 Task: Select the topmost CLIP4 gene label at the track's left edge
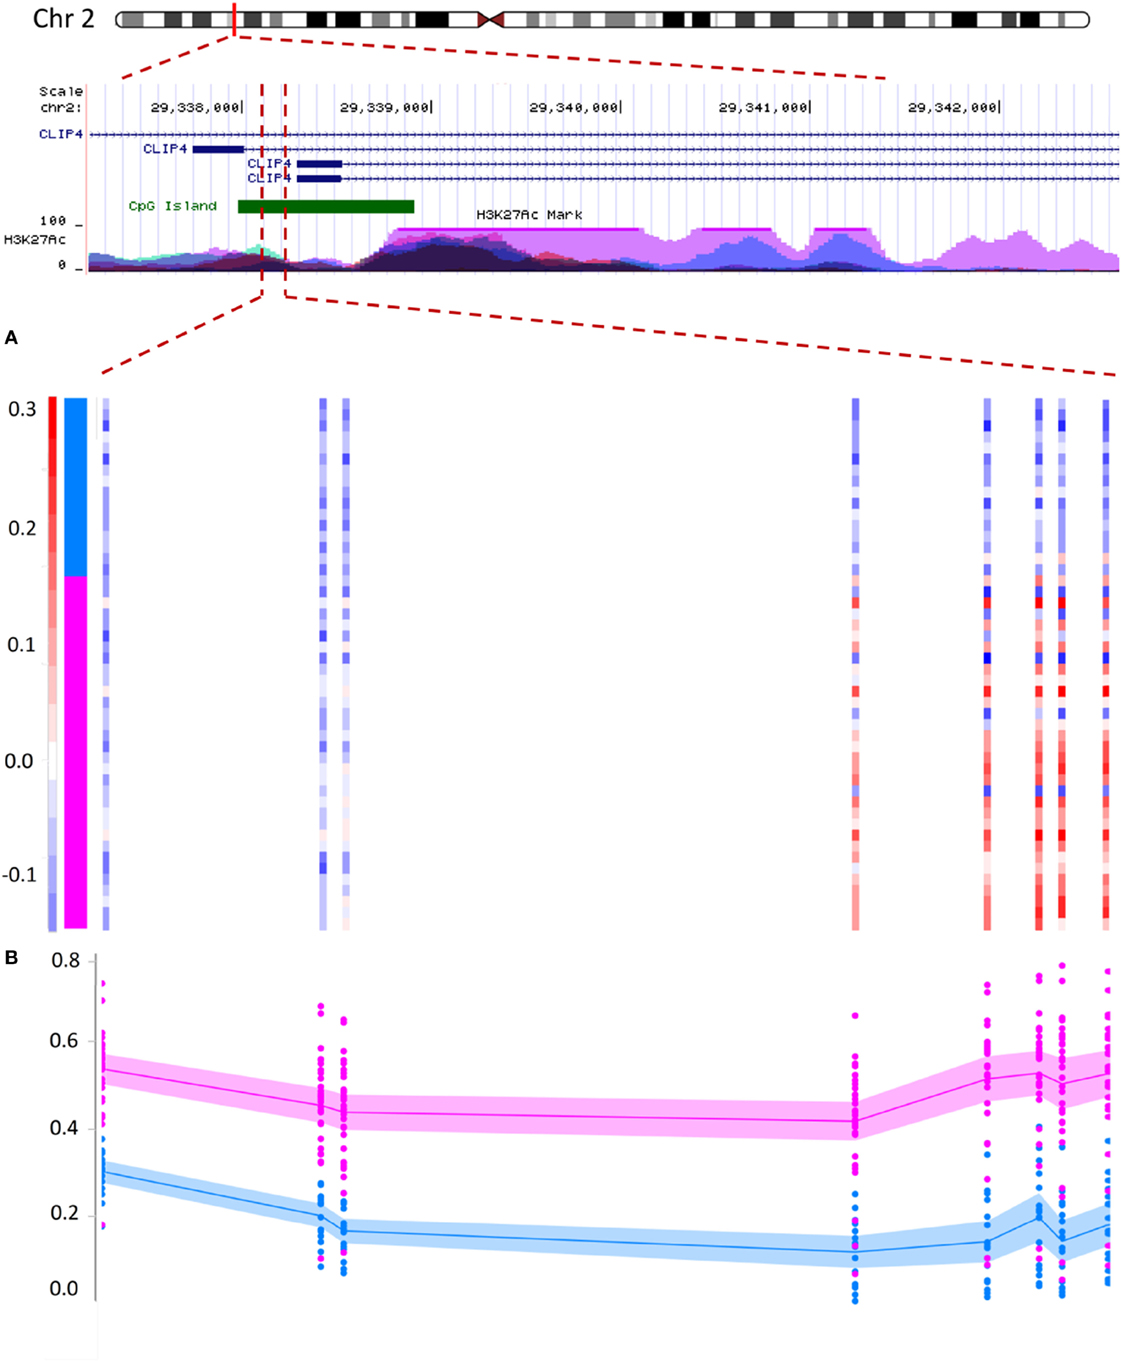click(x=61, y=134)
